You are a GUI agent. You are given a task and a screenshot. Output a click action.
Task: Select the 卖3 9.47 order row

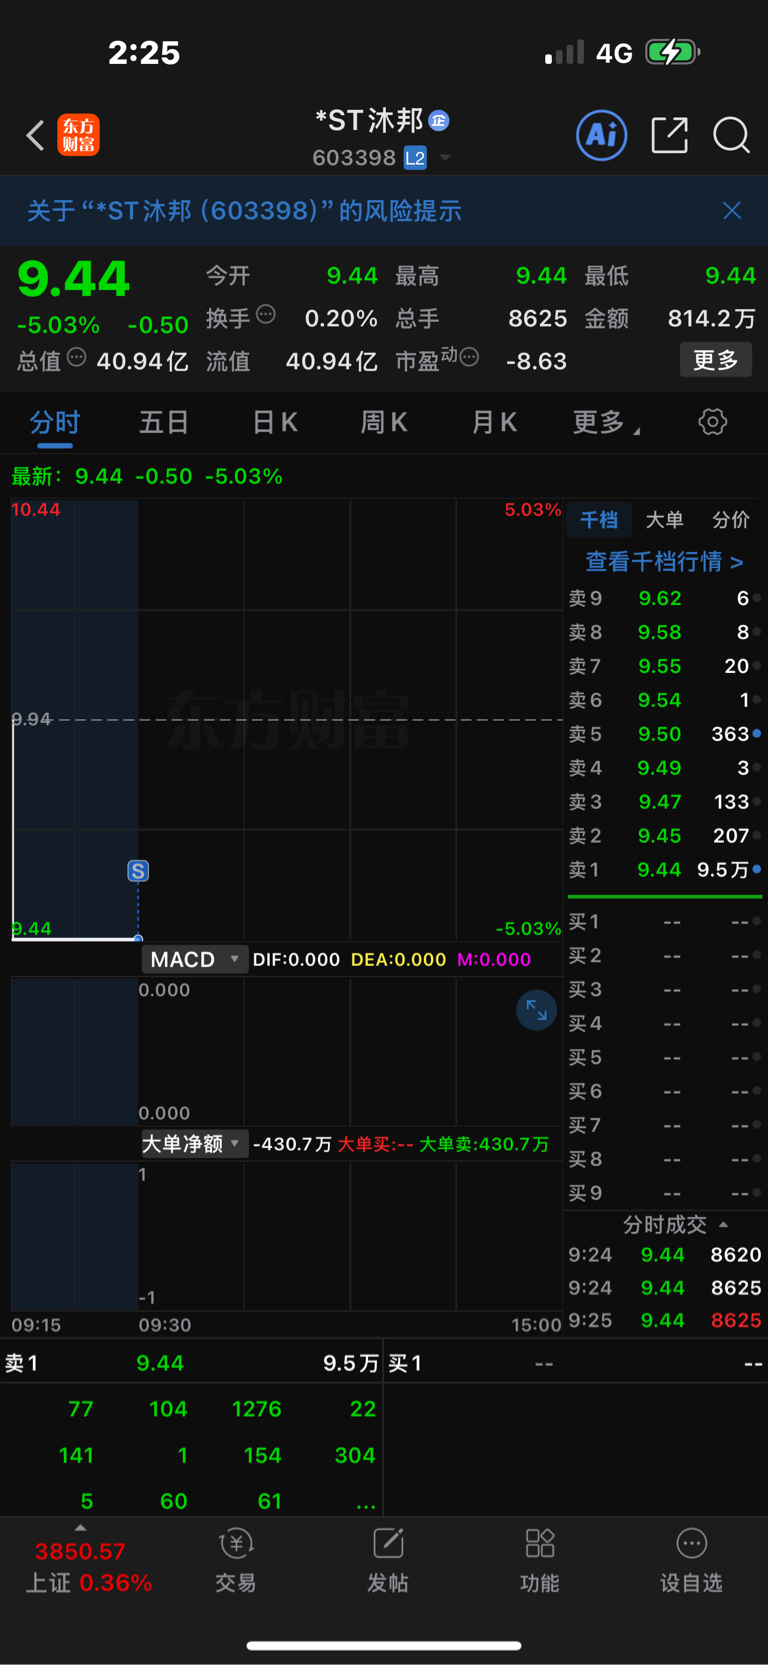pyautogui.click(x=664, y=802)
